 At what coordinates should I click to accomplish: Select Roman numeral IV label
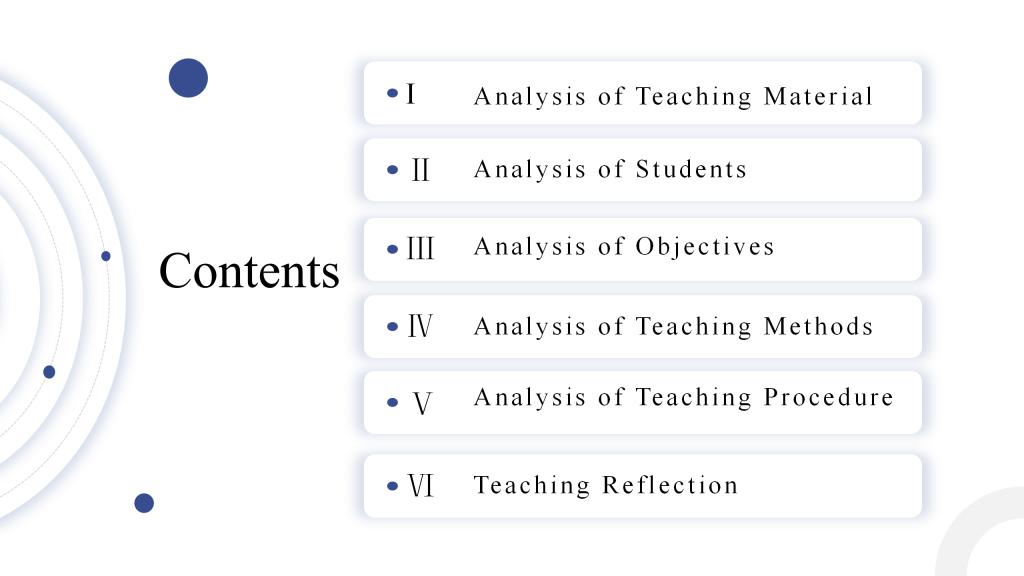tap(420, 325)
